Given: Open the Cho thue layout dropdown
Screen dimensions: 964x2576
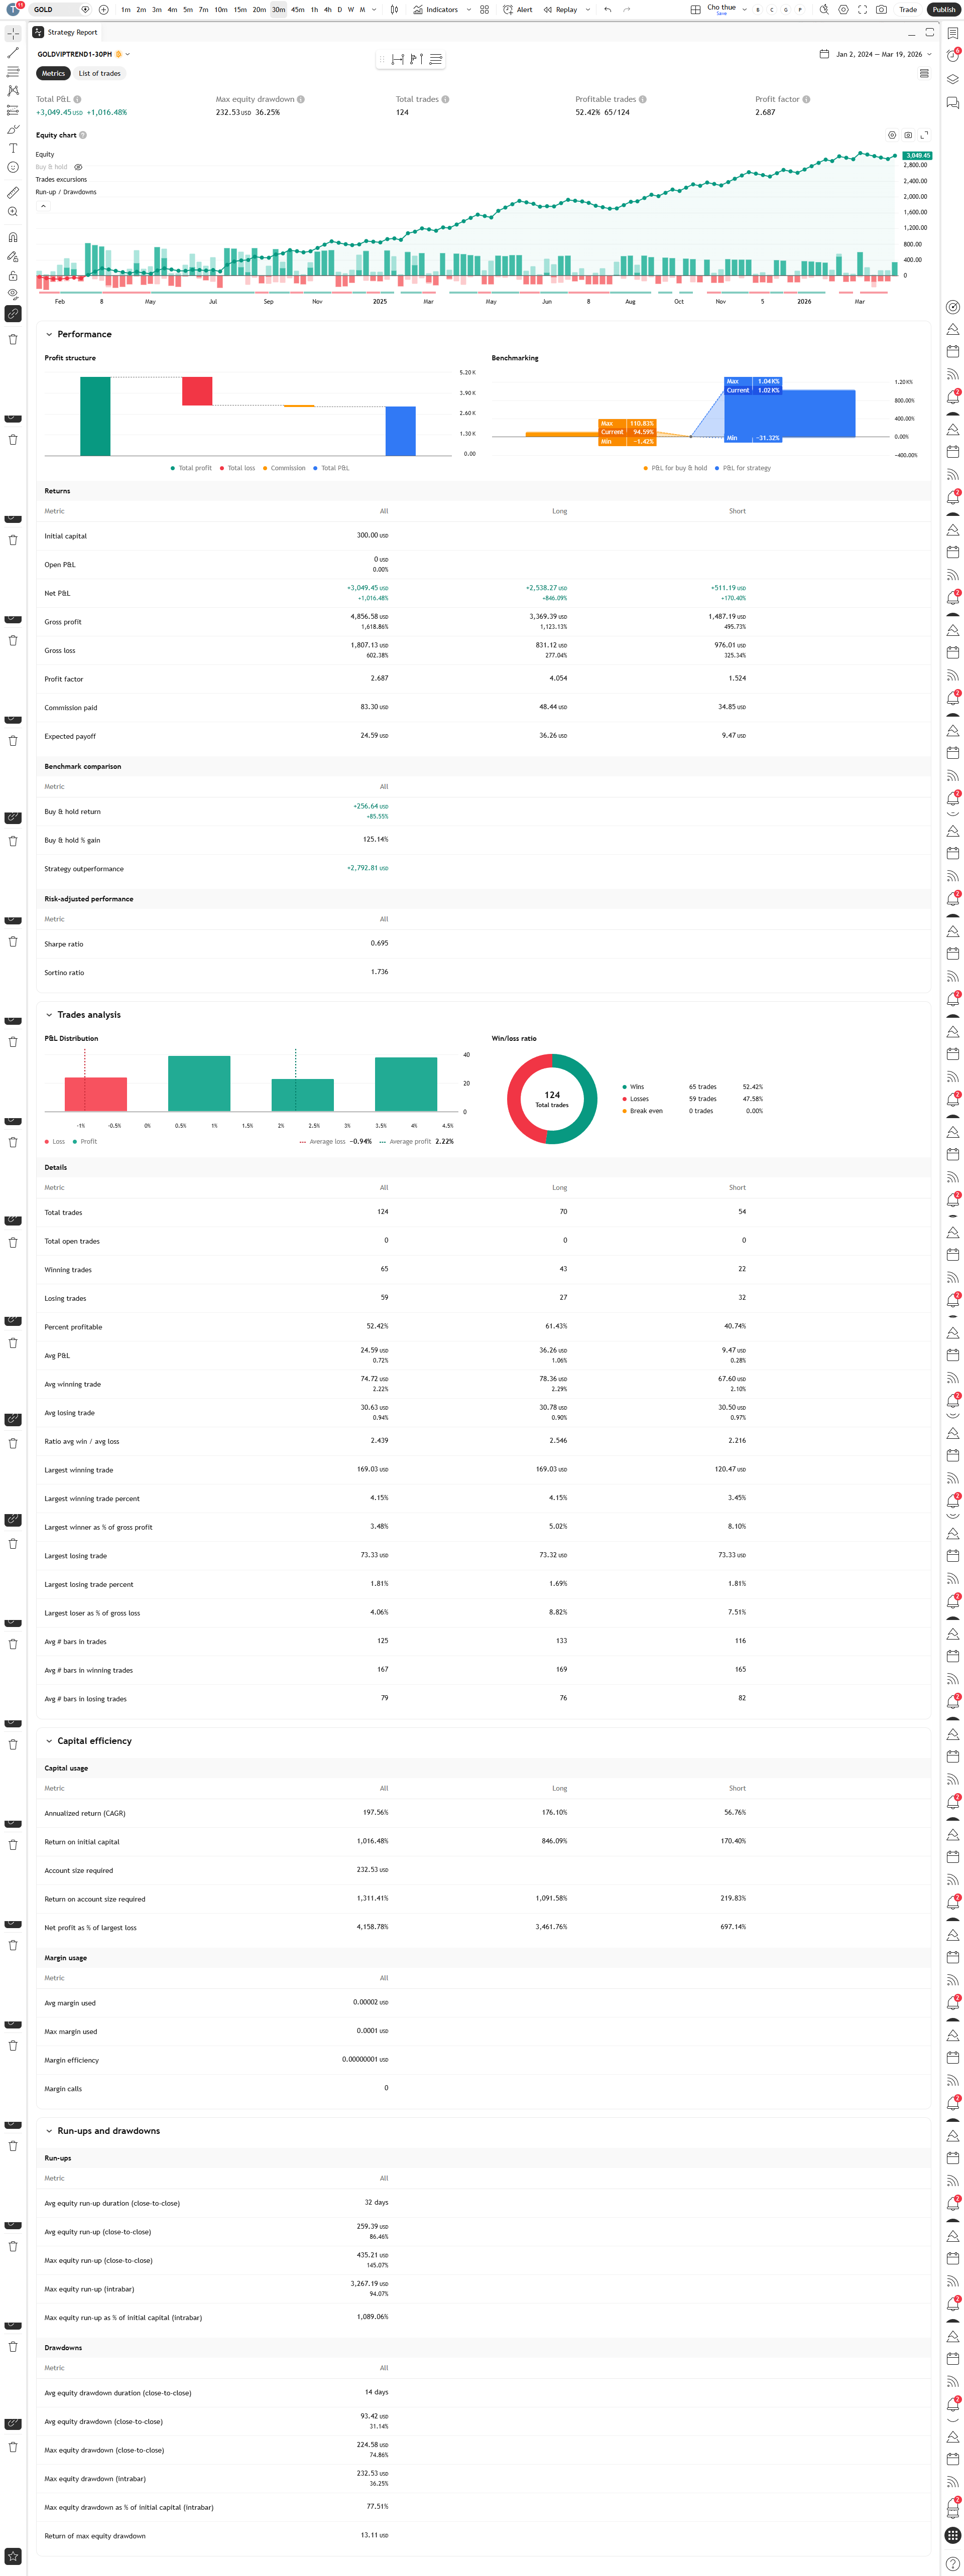Looking at the screenshot, I should (744, 10).
